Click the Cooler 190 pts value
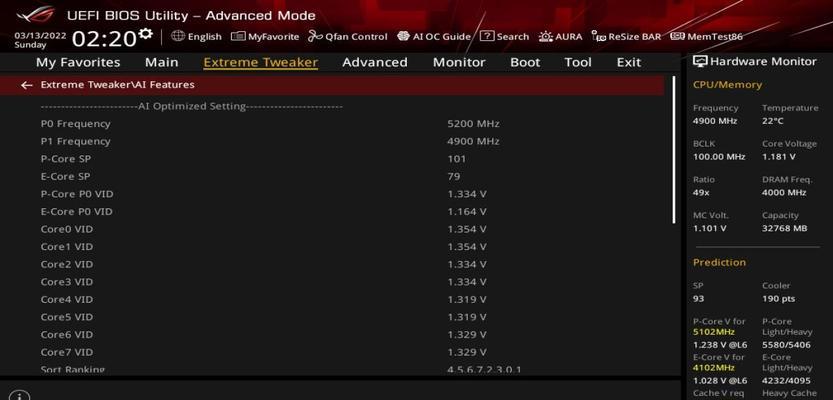The width and height of the screenshot is (833, 400). click(778, 299)
